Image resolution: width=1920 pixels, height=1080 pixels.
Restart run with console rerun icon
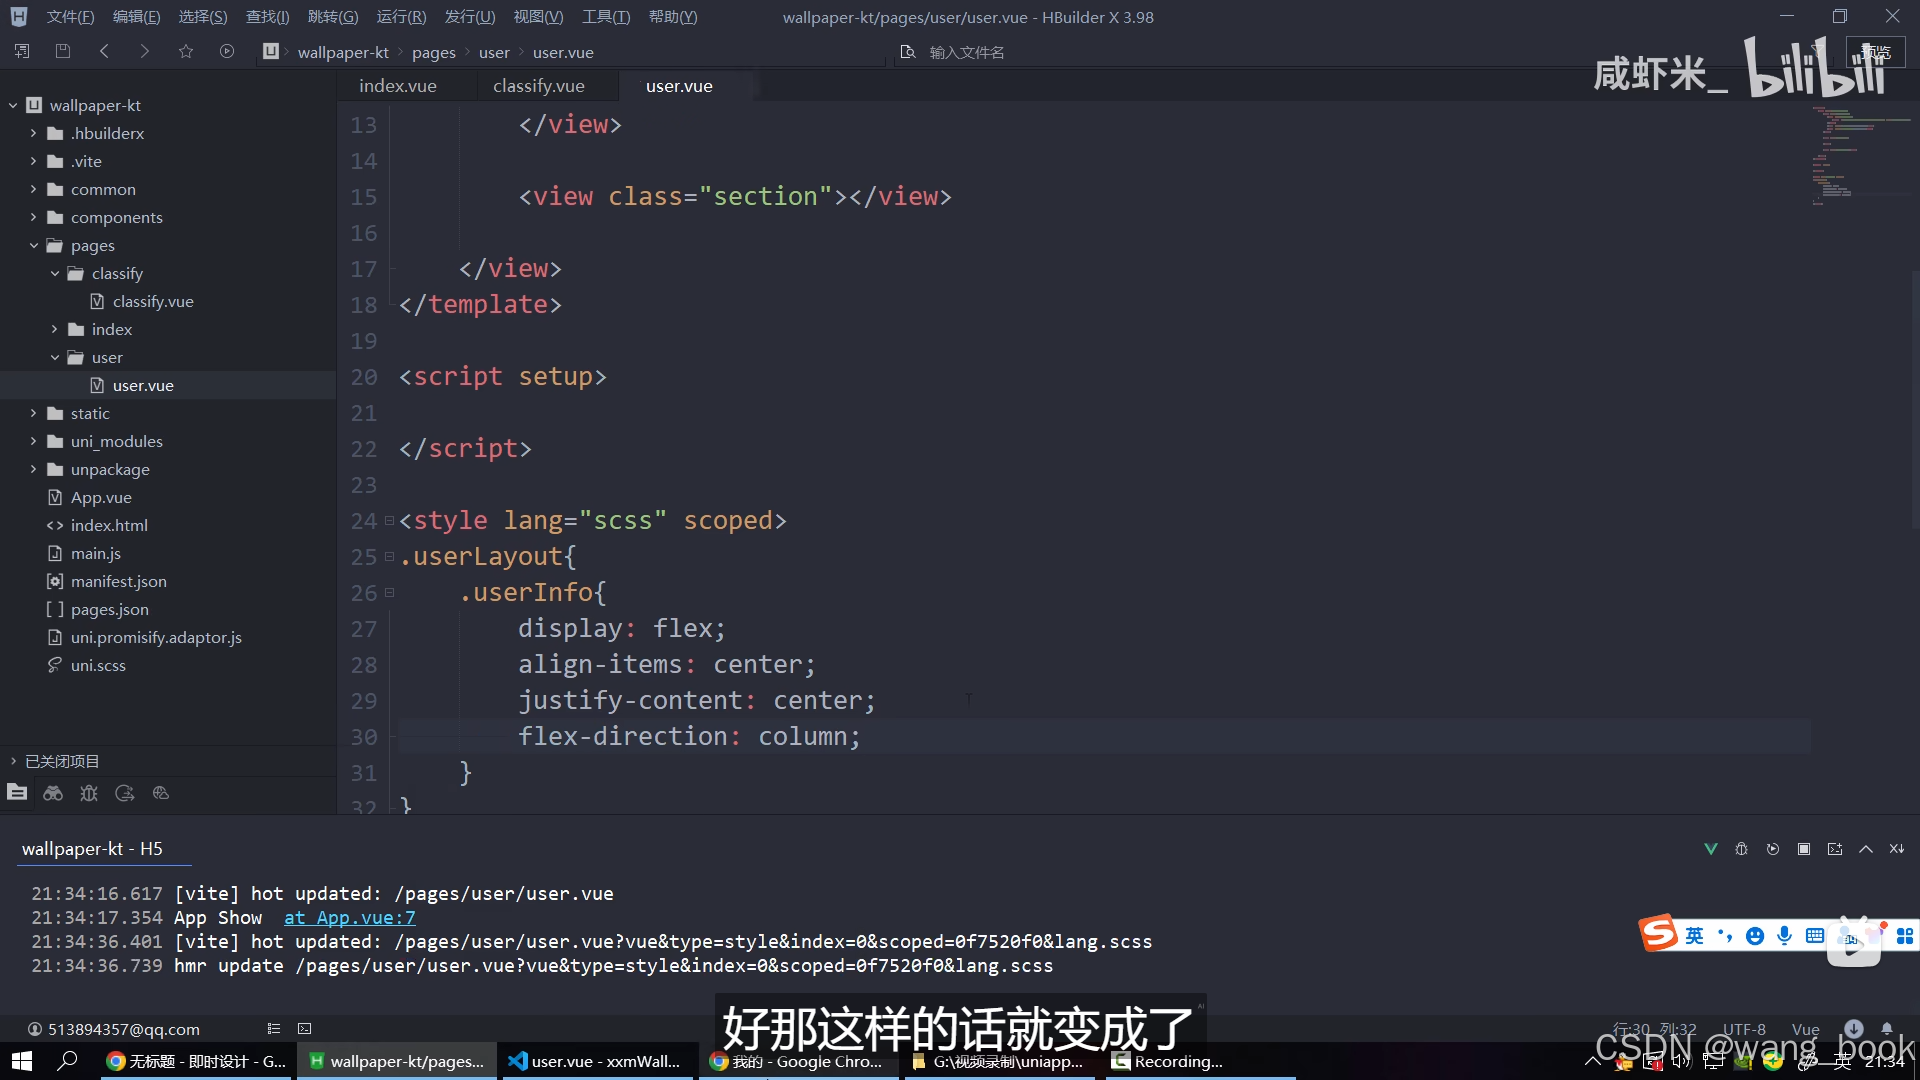click(1773, 849)
